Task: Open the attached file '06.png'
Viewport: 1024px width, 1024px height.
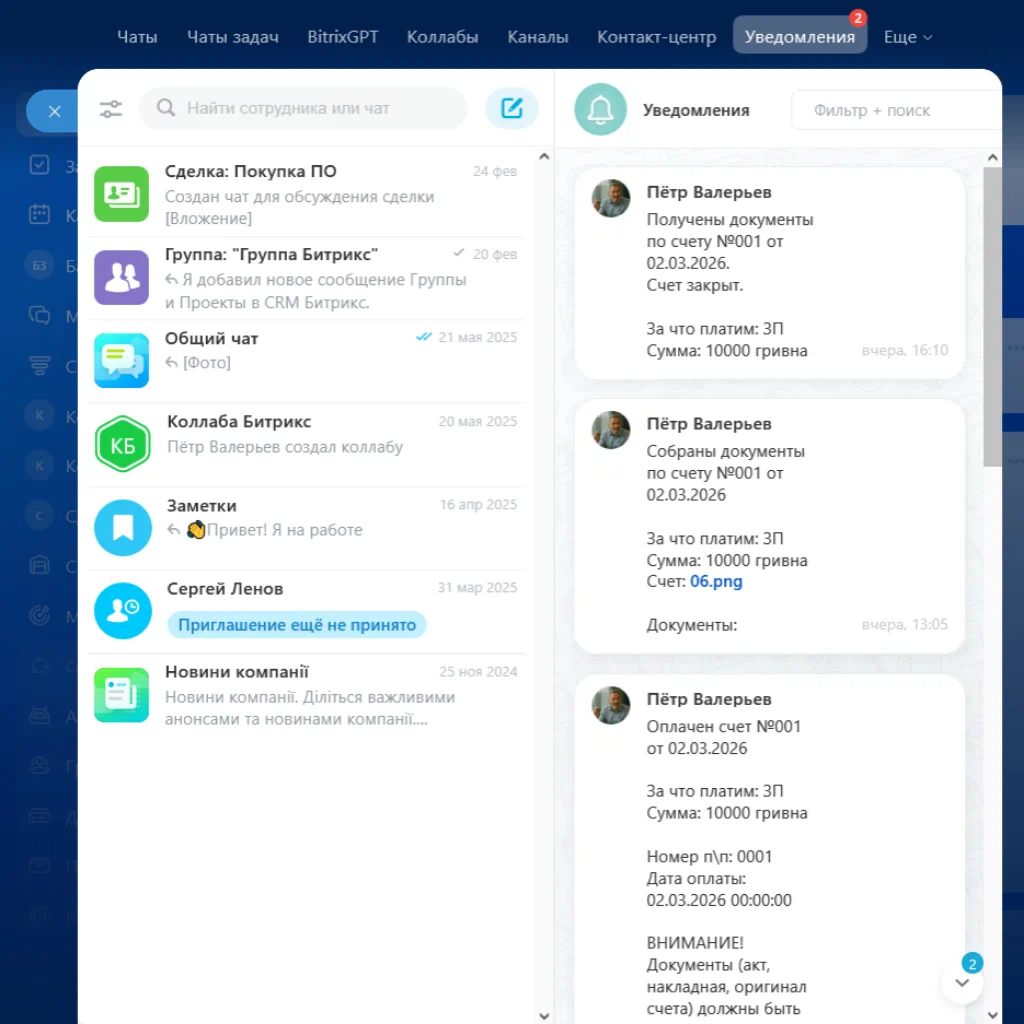Action: point(716,581)
